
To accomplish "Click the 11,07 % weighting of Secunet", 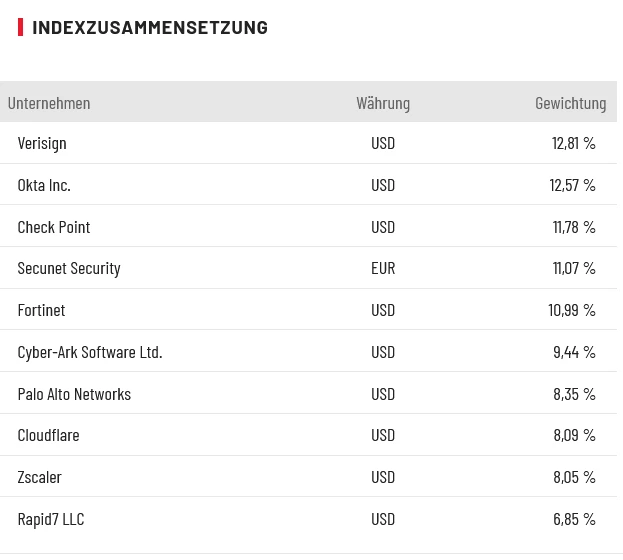I will [573, 268].
